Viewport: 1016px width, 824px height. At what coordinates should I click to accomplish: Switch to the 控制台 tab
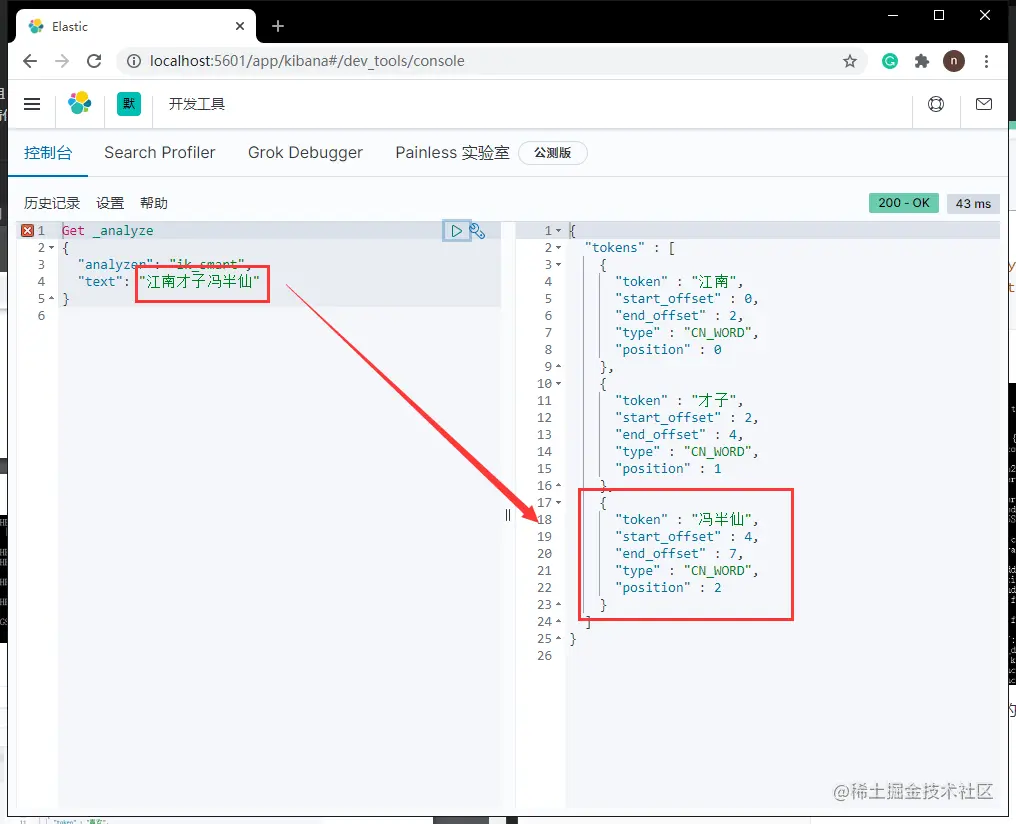click(48, 153)
